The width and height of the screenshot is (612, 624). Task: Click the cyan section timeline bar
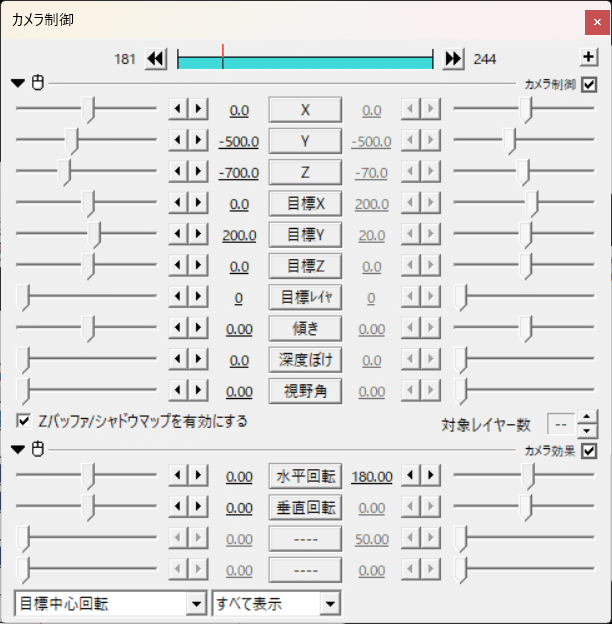tap(305, 63)
